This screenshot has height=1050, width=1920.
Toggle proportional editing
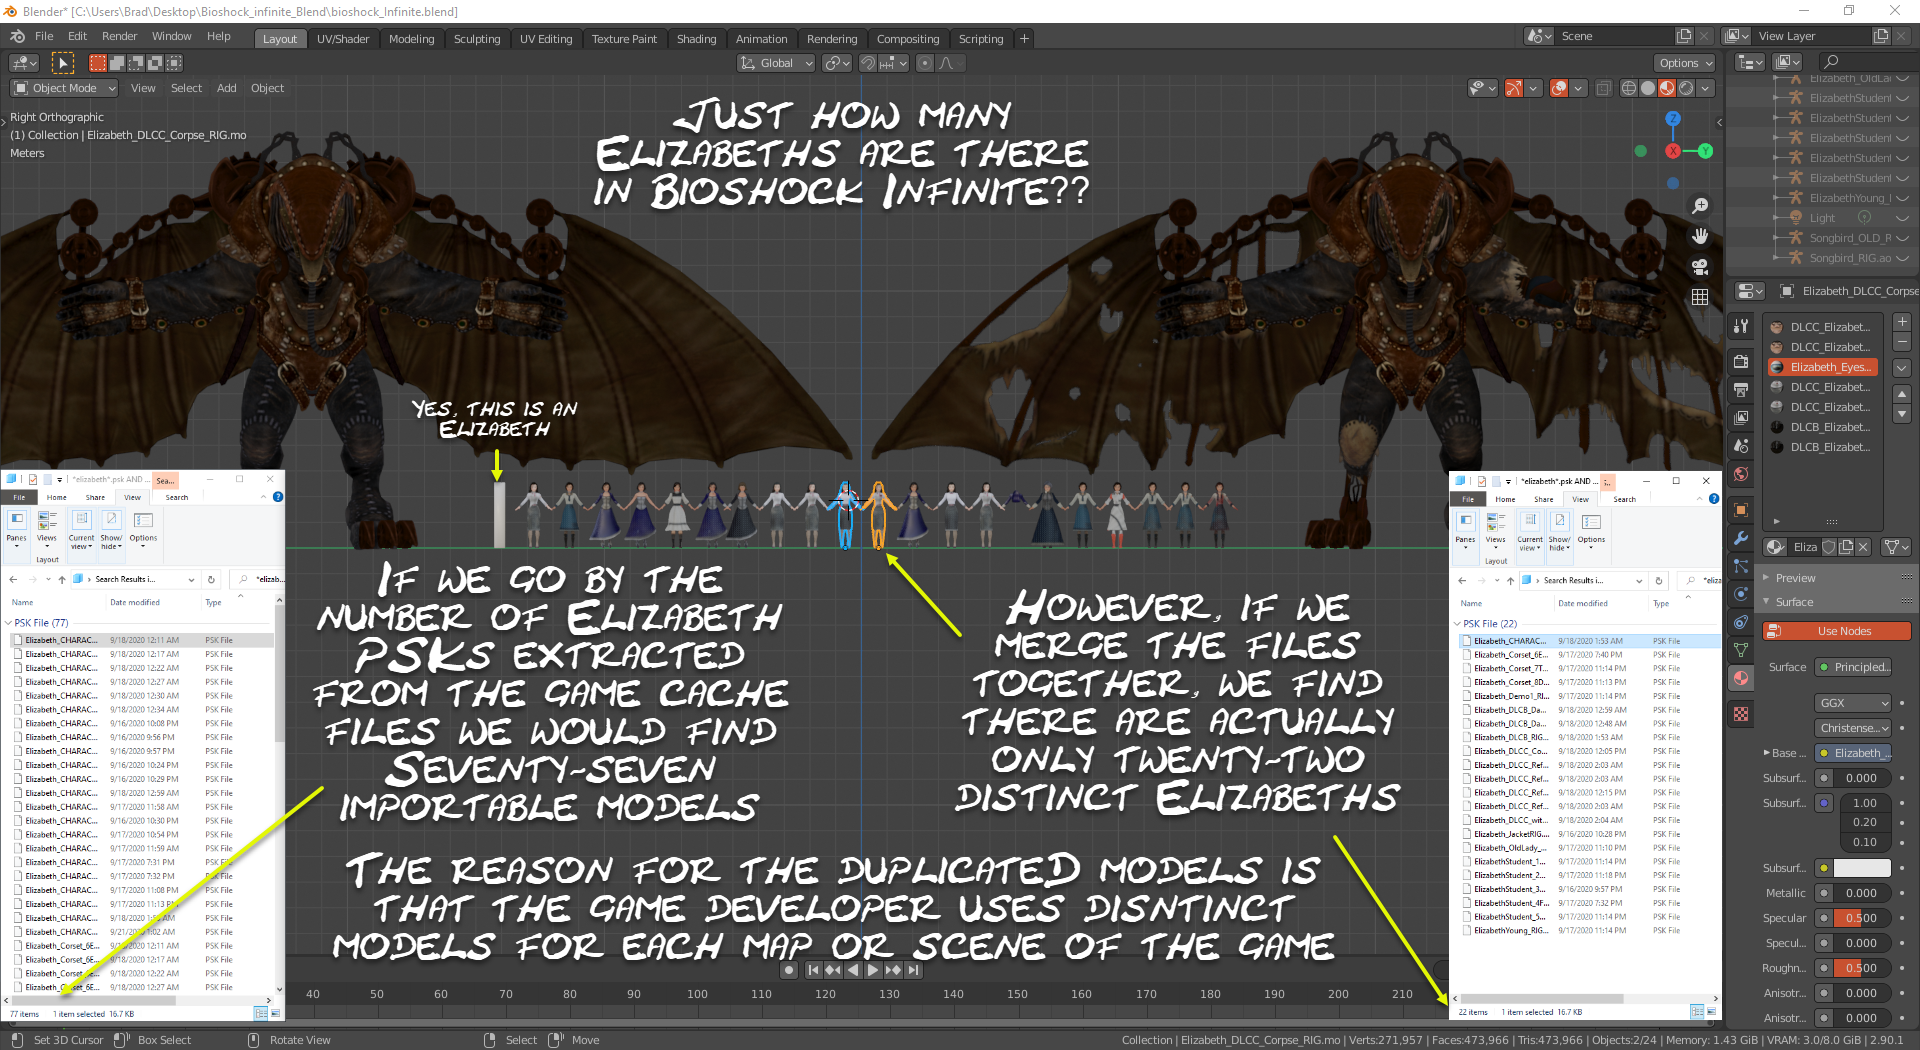[x=925, y=63]
